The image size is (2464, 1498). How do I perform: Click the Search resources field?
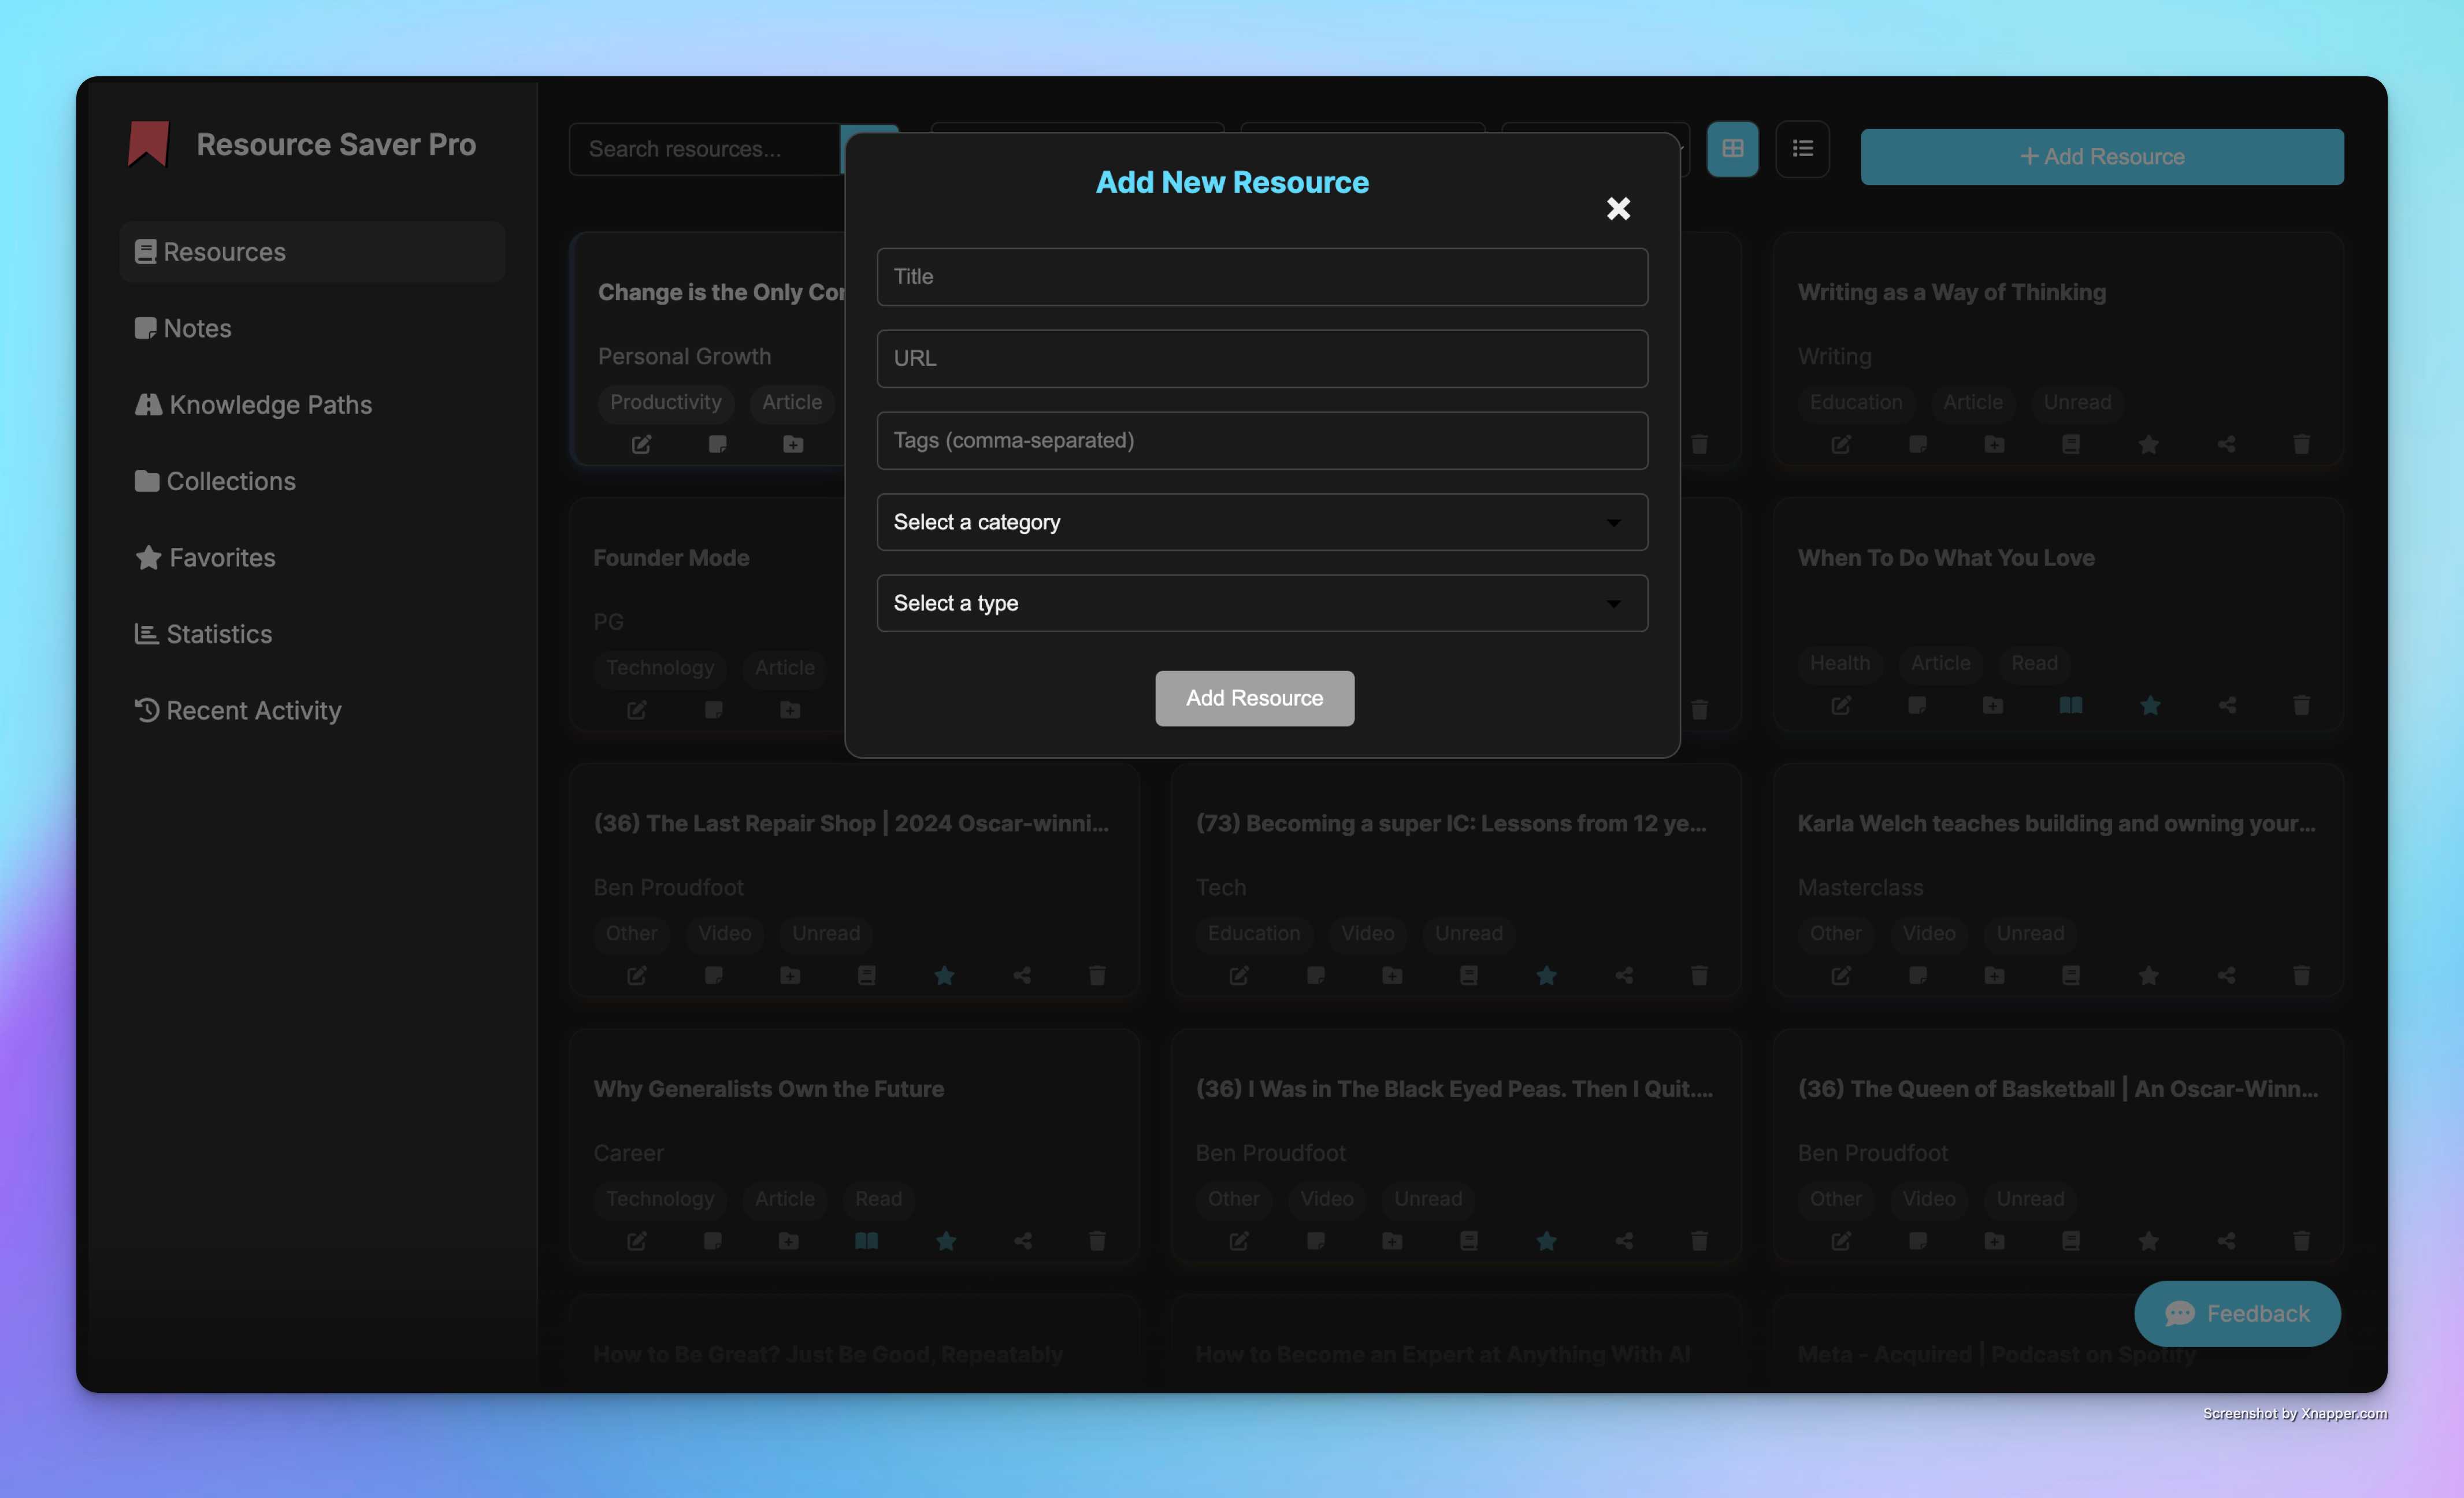tap(704, 149)
